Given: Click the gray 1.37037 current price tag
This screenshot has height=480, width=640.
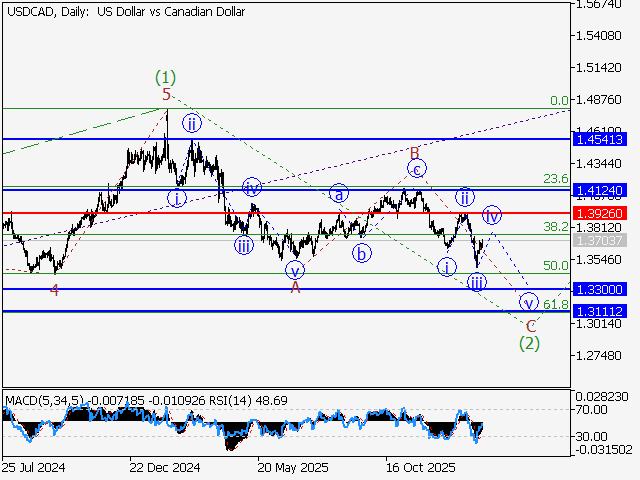Looking at the screenshot, I should click(x=600, y=240).
